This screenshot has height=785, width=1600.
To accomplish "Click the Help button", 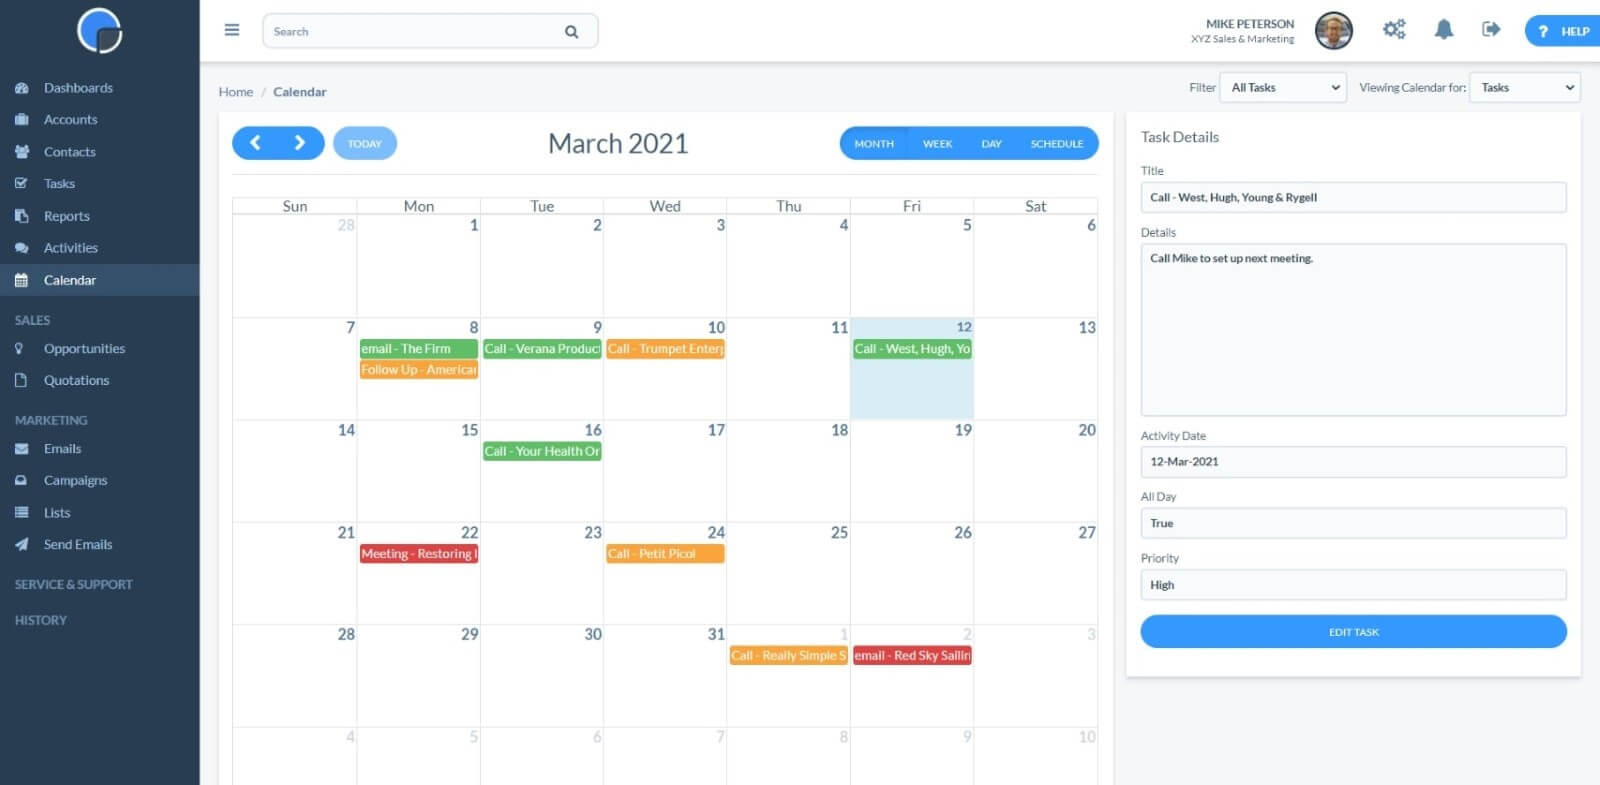I will (1565, 31).
